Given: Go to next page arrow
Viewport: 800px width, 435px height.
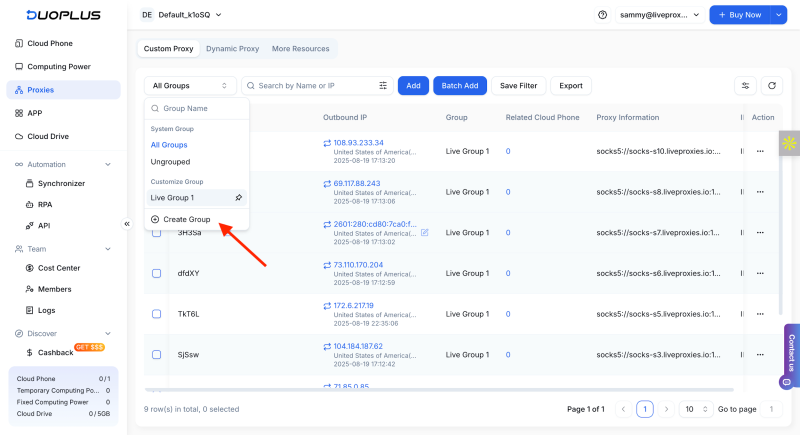Looking at the screenshot, I should pos(666,409).
